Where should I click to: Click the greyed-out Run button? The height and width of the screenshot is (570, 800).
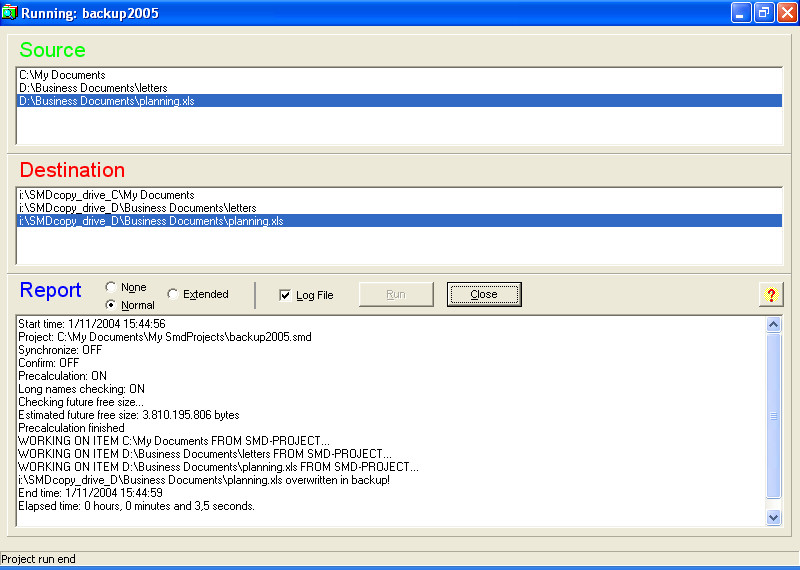click(x=396, y=294)
